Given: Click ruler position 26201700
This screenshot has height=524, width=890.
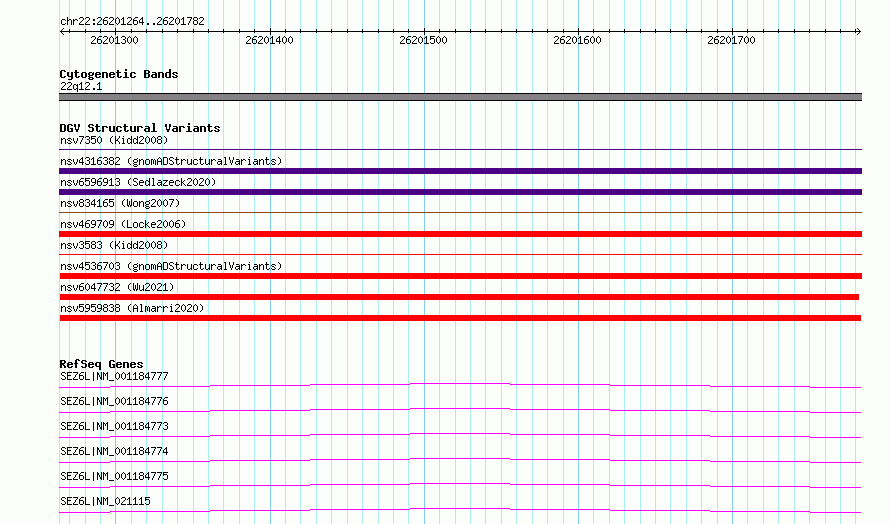Looking at the screenshot, I should pos(731,40).
